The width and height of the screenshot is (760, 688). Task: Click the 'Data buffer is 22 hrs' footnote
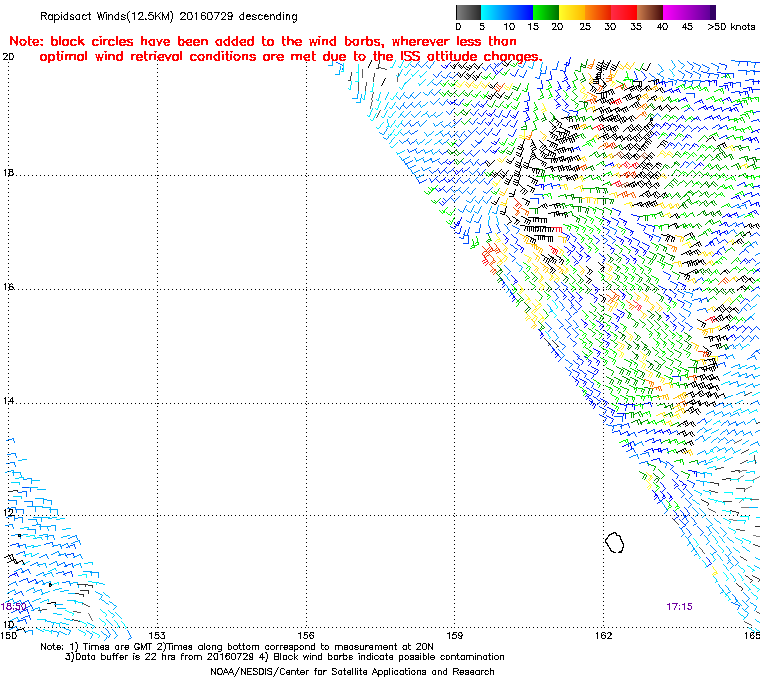(x=285, y=657)
